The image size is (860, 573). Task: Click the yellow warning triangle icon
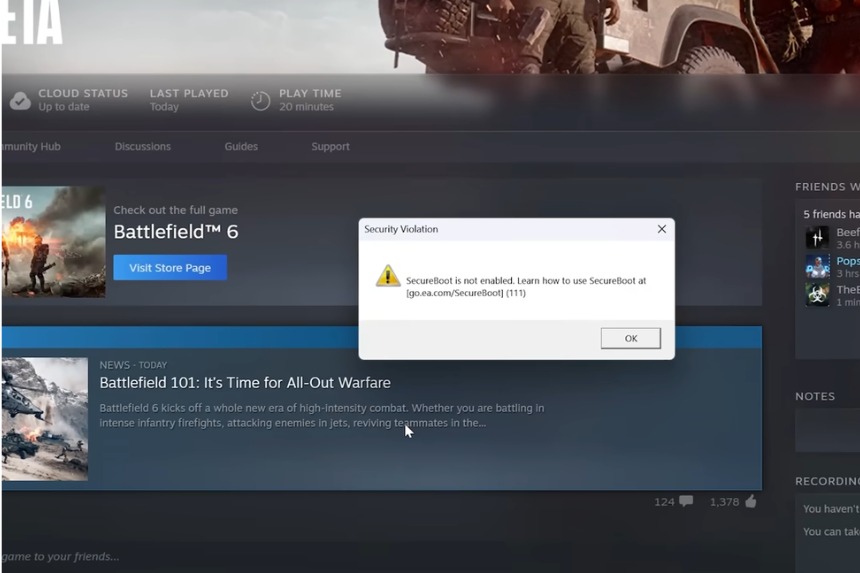click(387, 276)
